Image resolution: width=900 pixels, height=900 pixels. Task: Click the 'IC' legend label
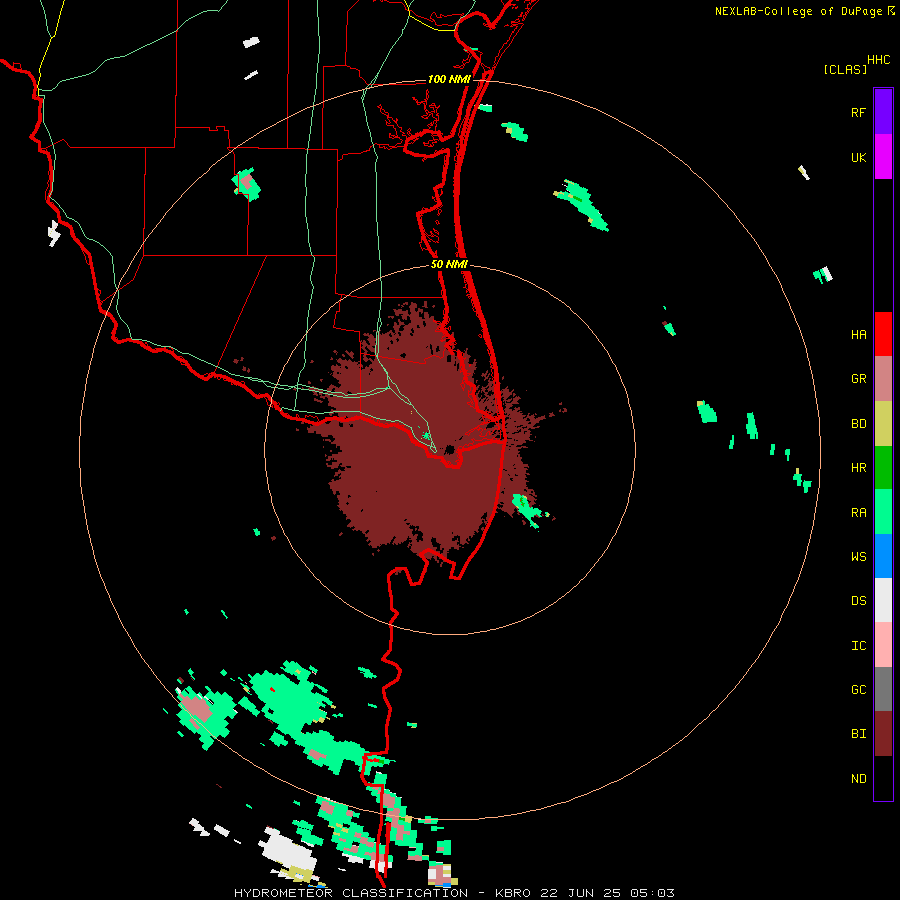tap(859, 646)
